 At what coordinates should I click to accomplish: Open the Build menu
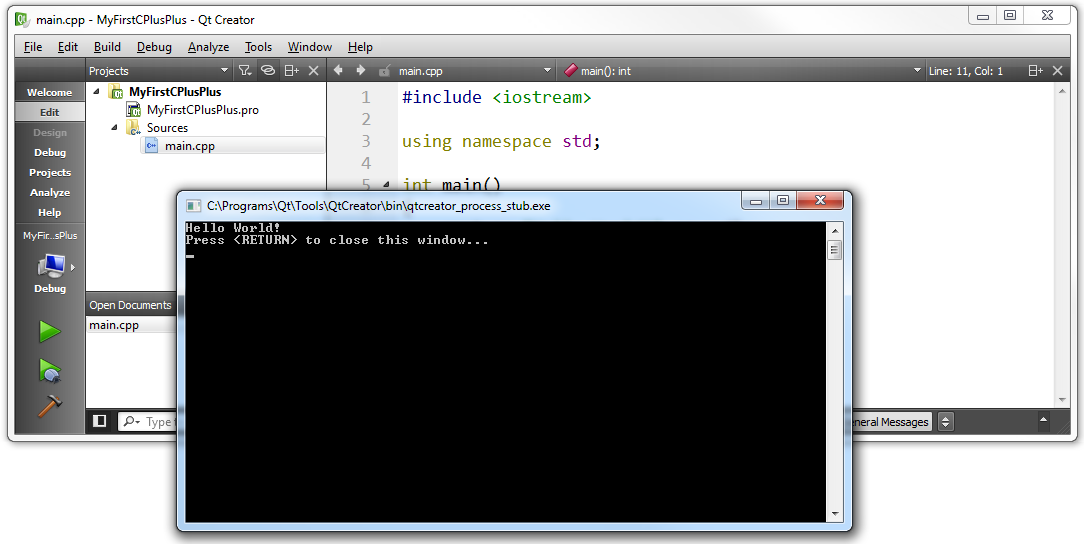click(107, 47)
